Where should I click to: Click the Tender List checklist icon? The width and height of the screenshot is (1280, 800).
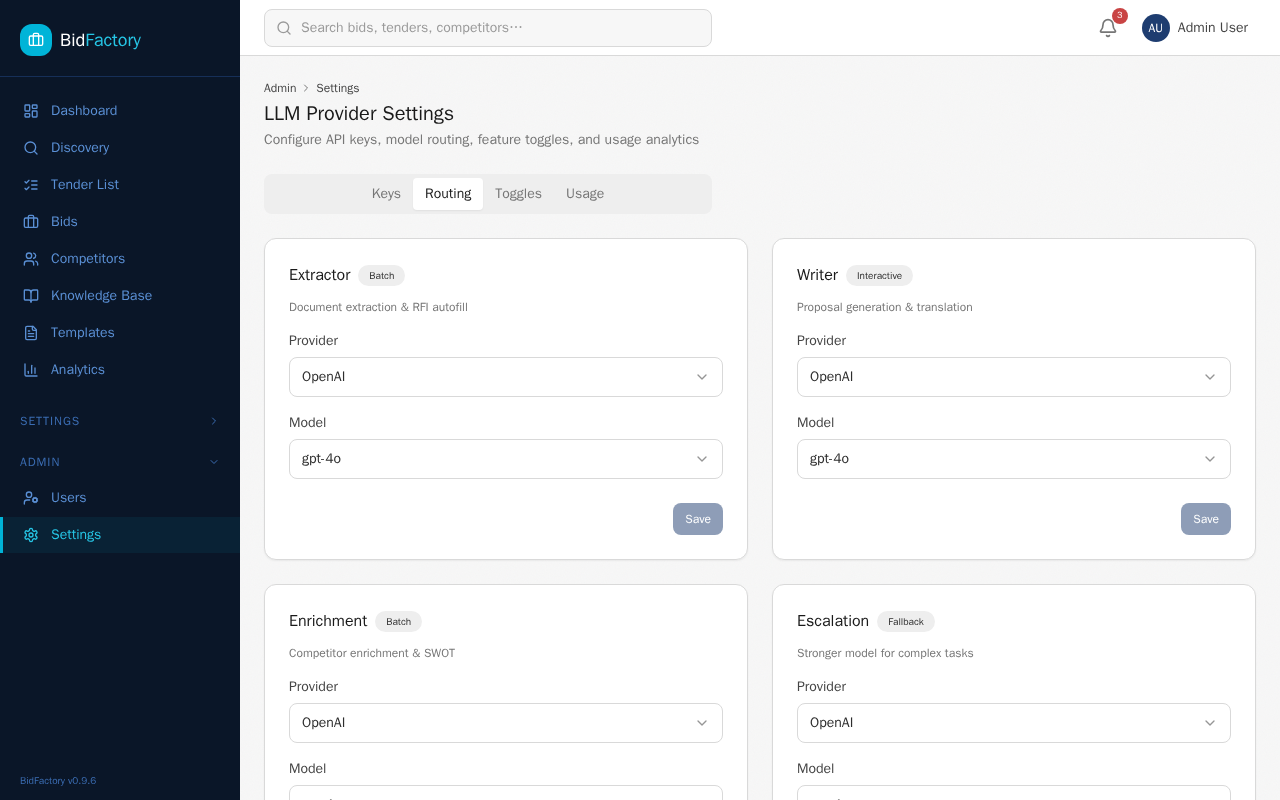(31, 185)
